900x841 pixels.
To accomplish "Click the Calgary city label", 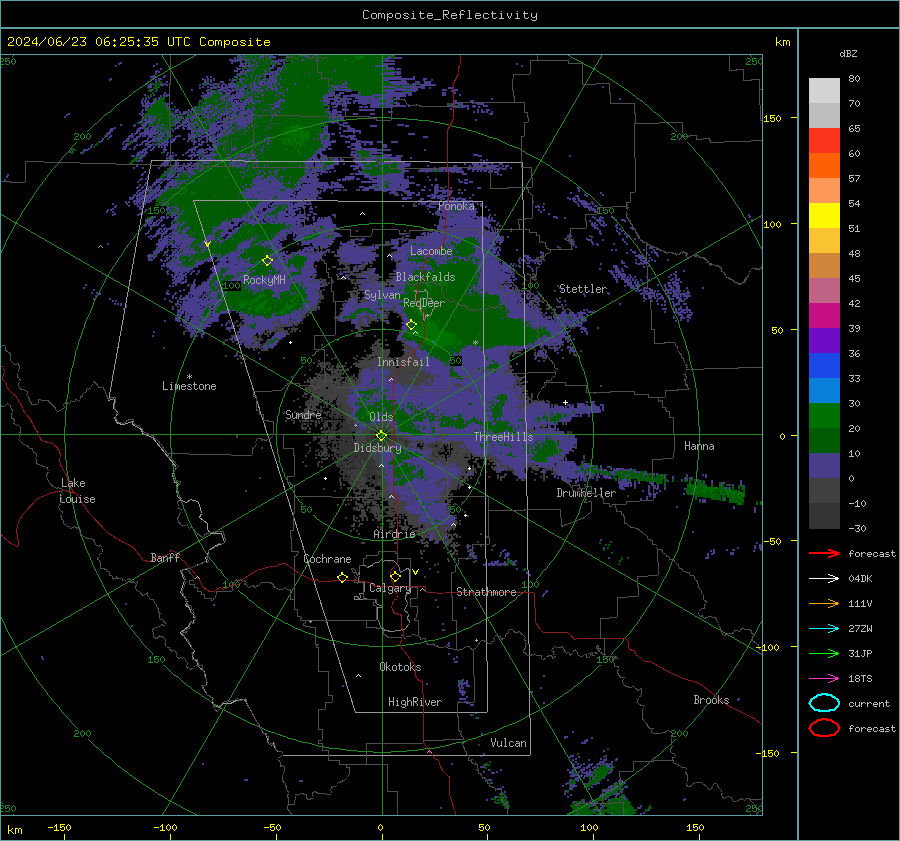I will [390, 588].
